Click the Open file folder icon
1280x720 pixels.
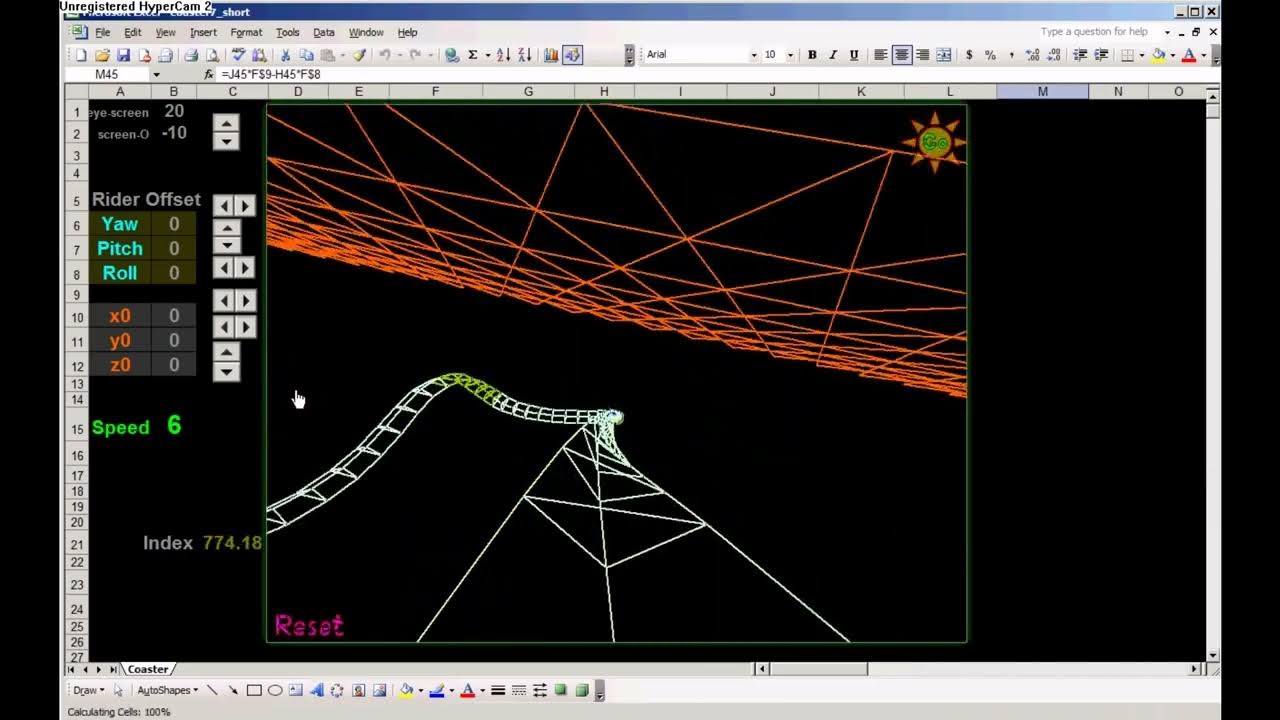102,55
